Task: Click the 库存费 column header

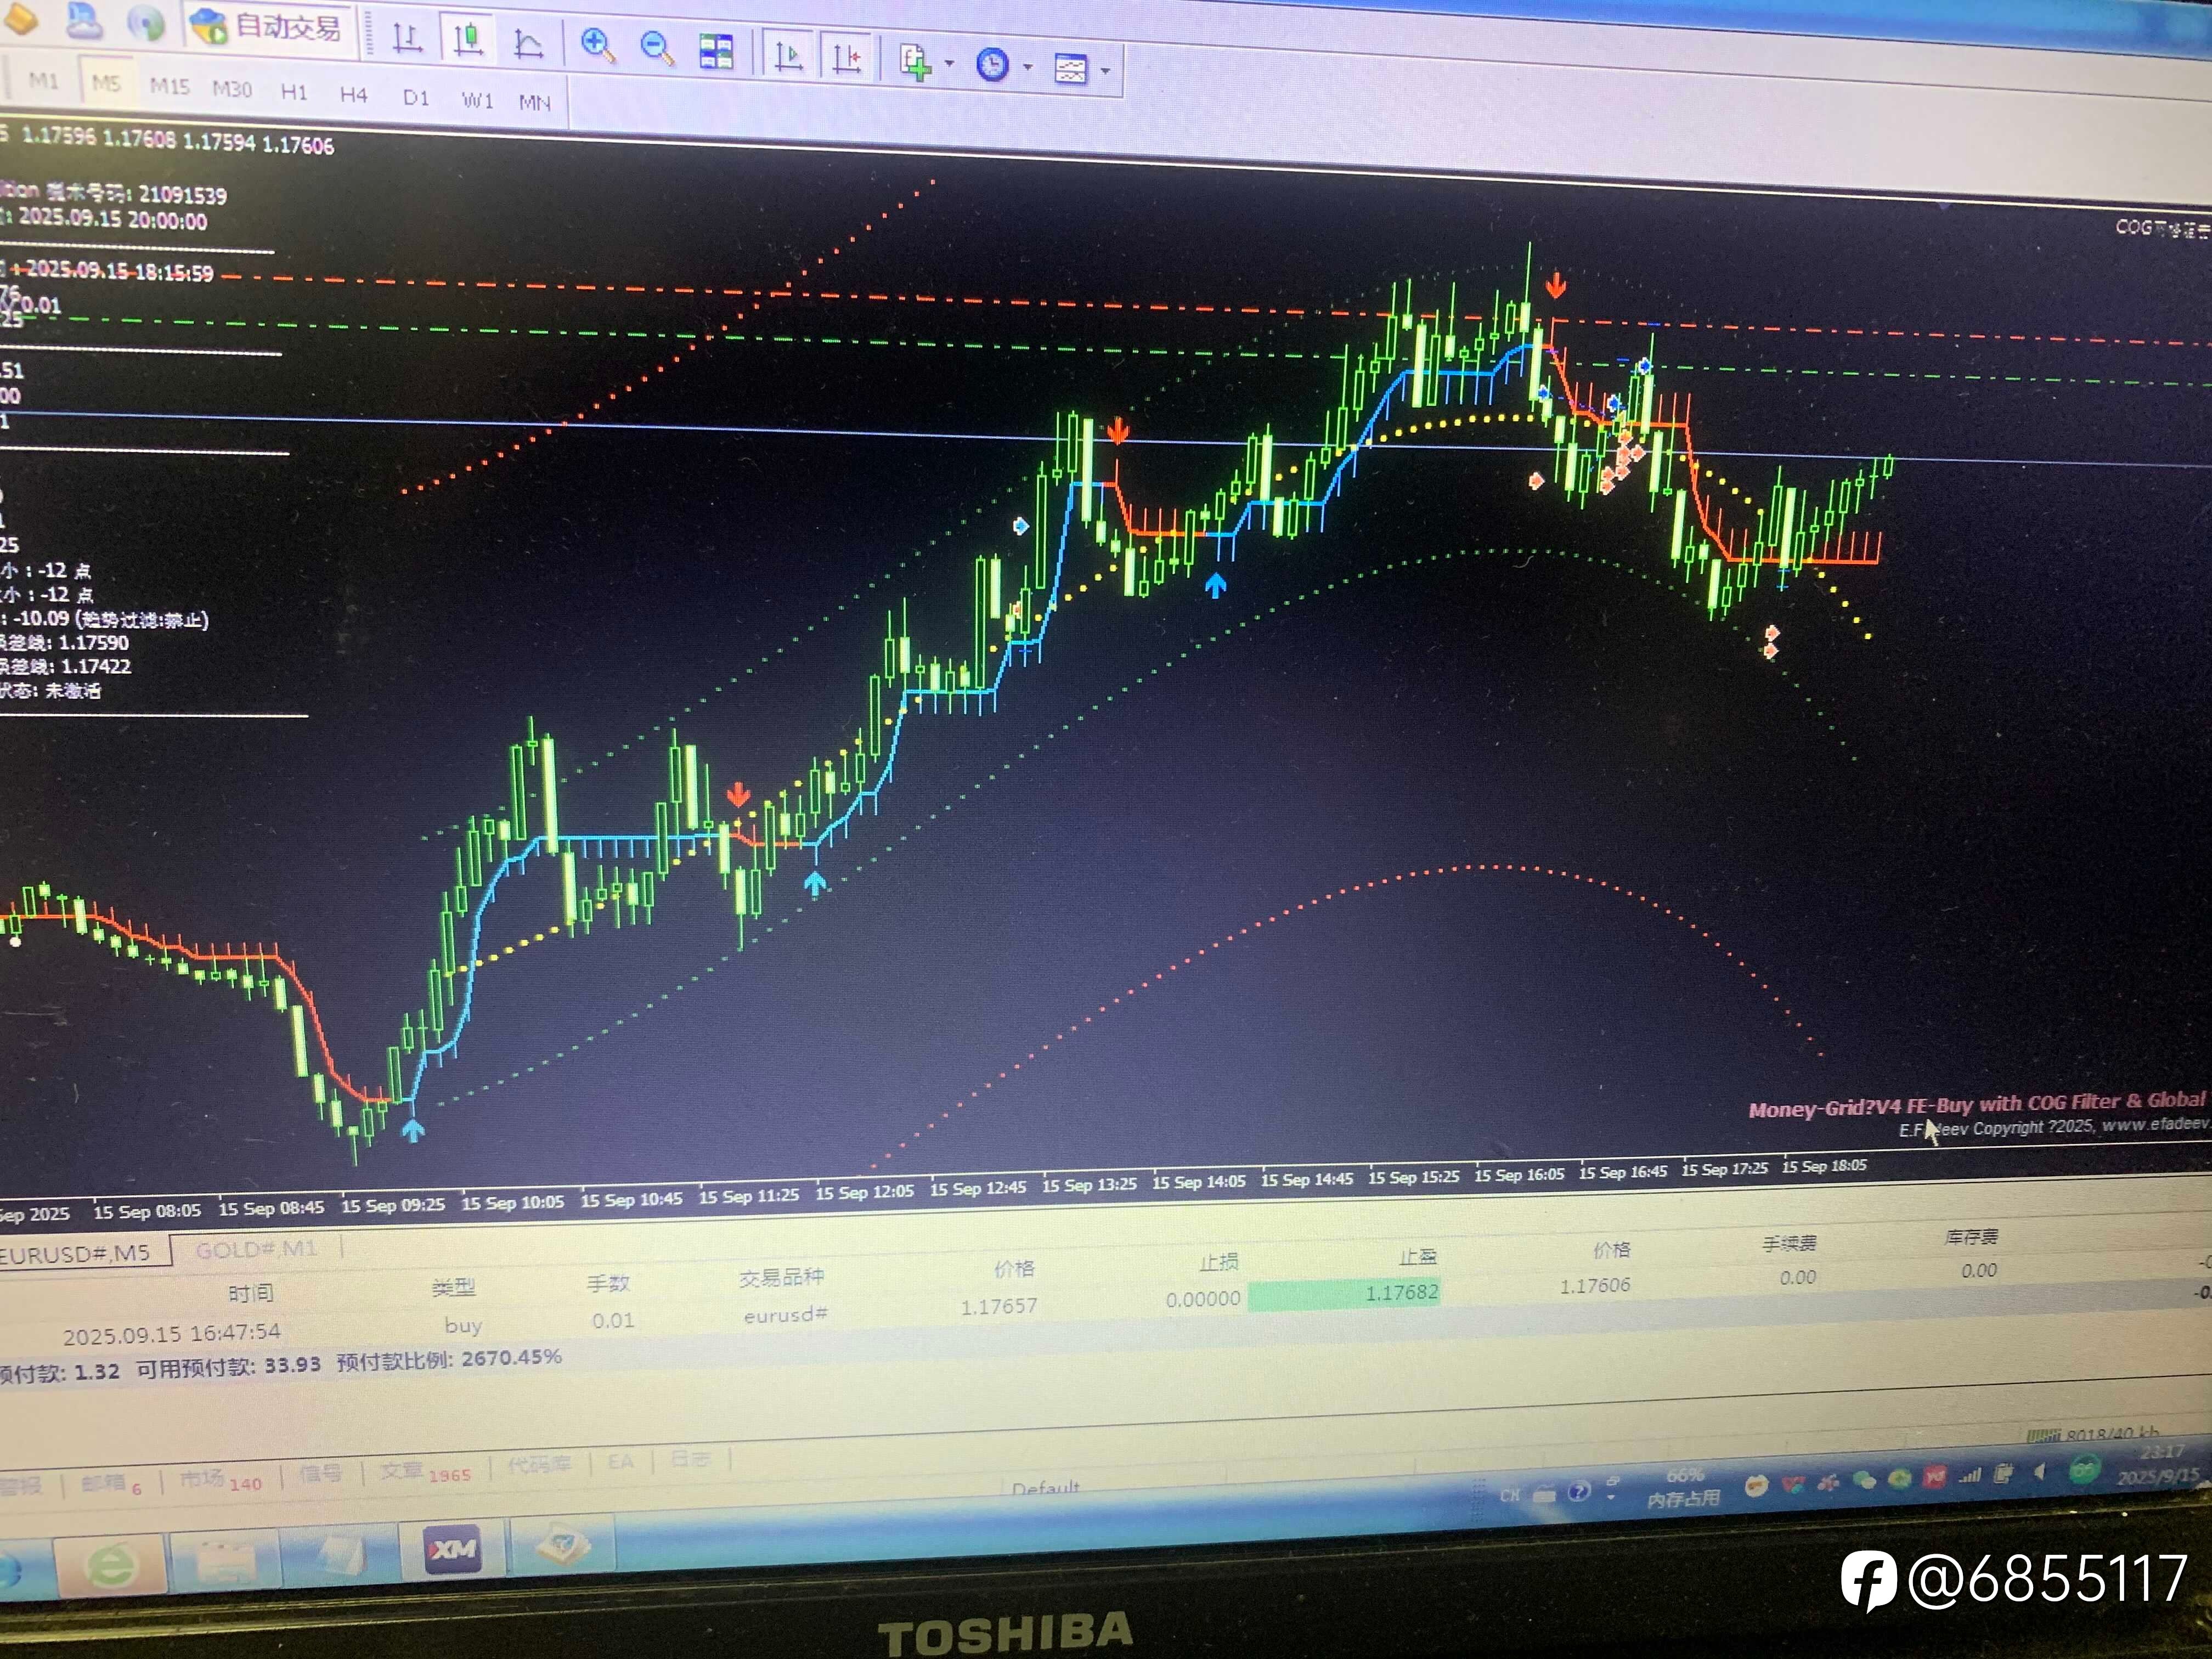Action: click(x=1971, y=1237)
